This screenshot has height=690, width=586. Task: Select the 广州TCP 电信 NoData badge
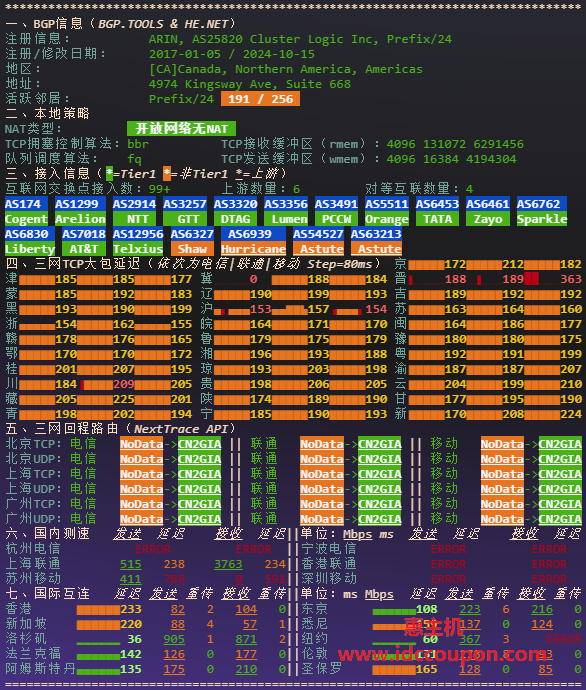coord(141,504)
